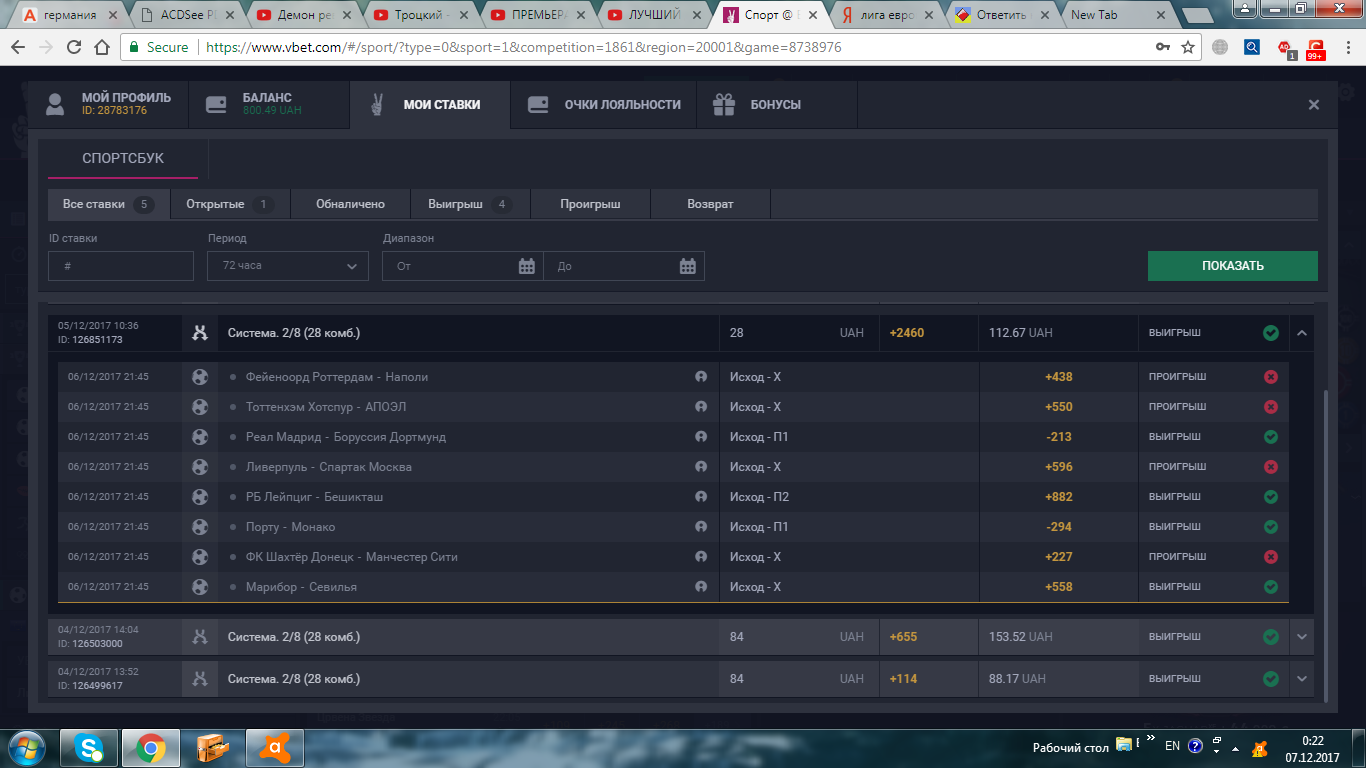
Task: Show Возврат bets filter
Action: pos(710,204)
